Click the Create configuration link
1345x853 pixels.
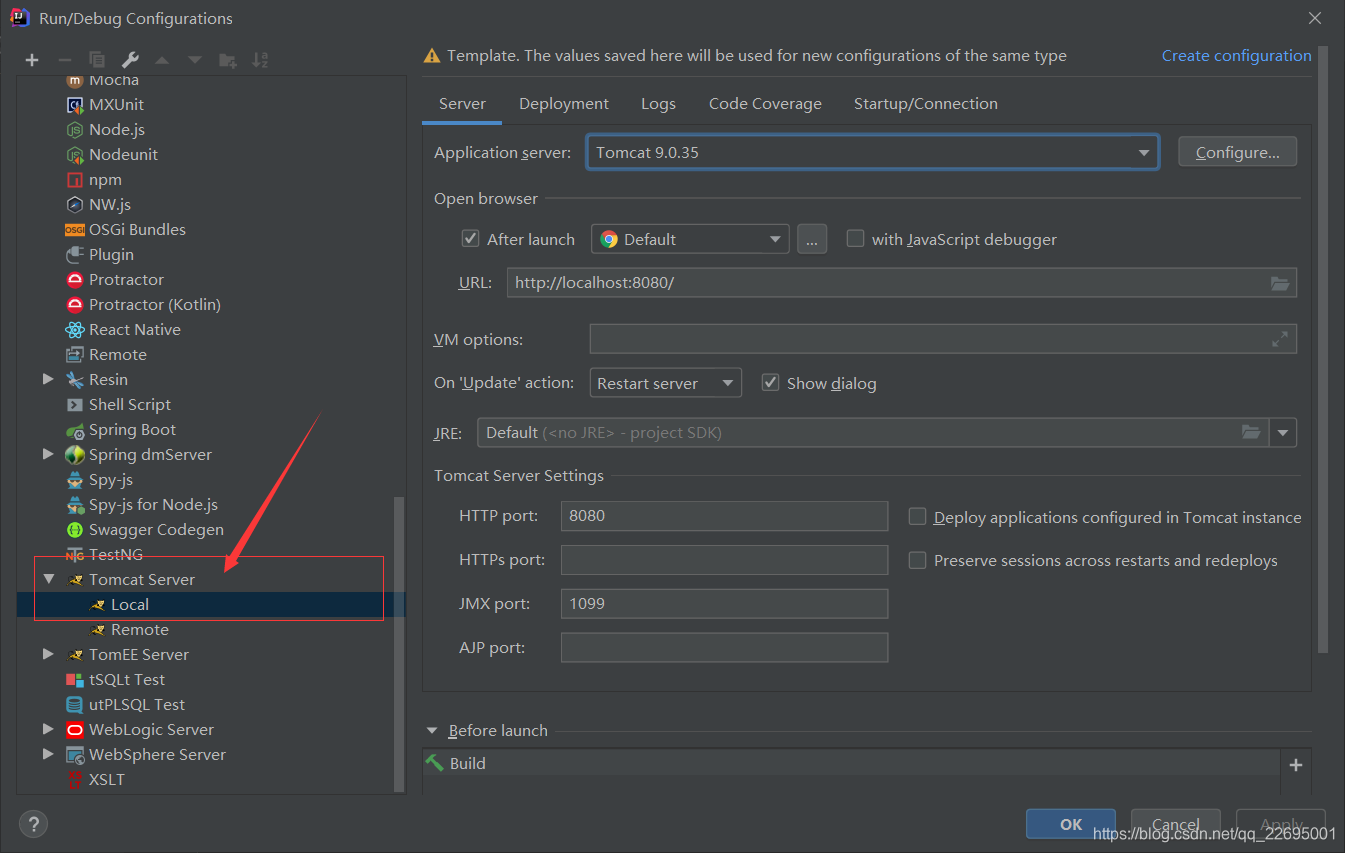[x=1236, y=56]
